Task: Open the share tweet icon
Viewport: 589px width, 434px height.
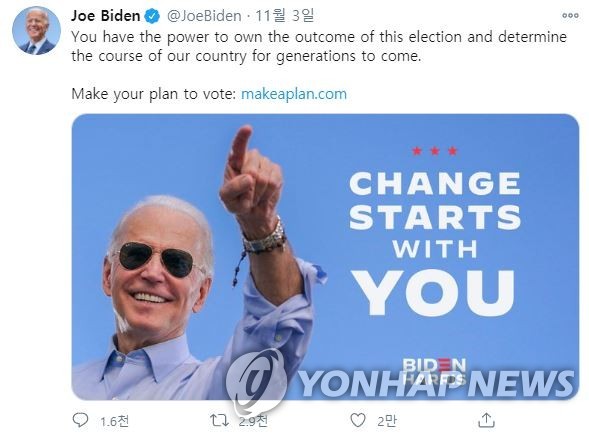Action: (x=486, y=420)
